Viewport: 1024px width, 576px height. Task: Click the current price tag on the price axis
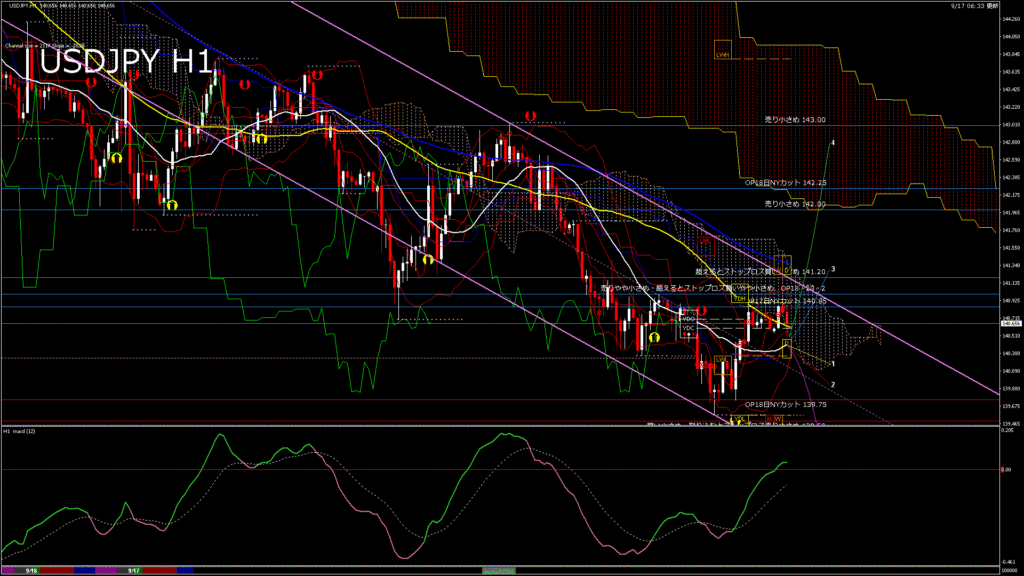[x=1009, y=324]
